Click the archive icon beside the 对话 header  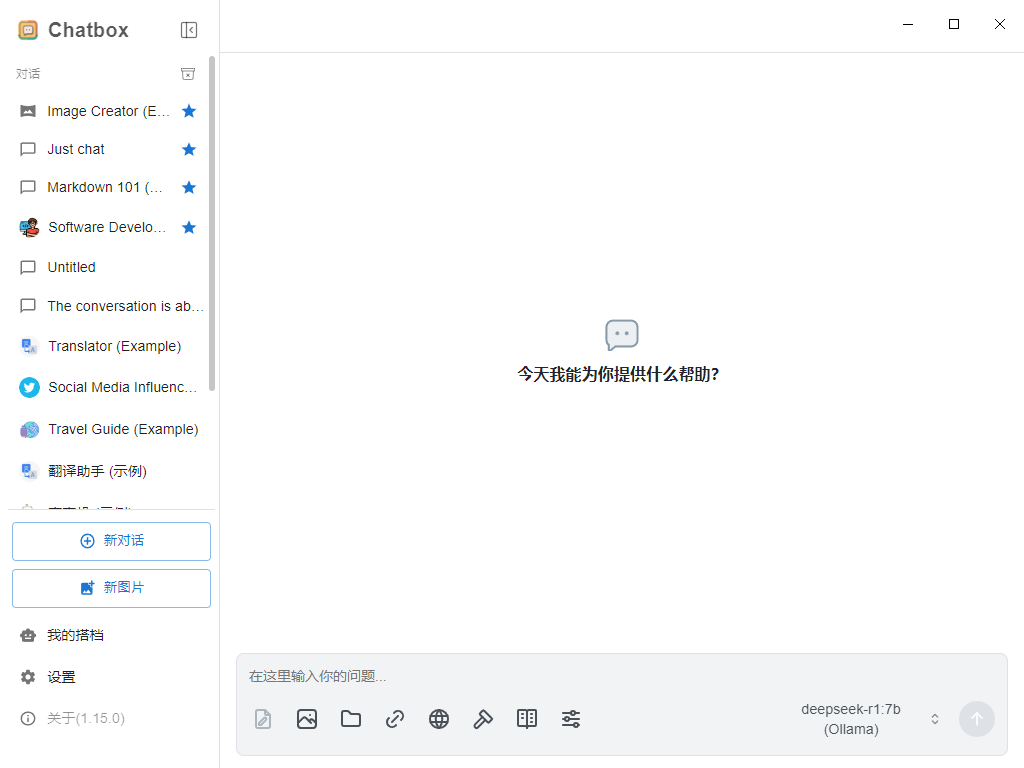pyautogui.click(x=188, y=74)
